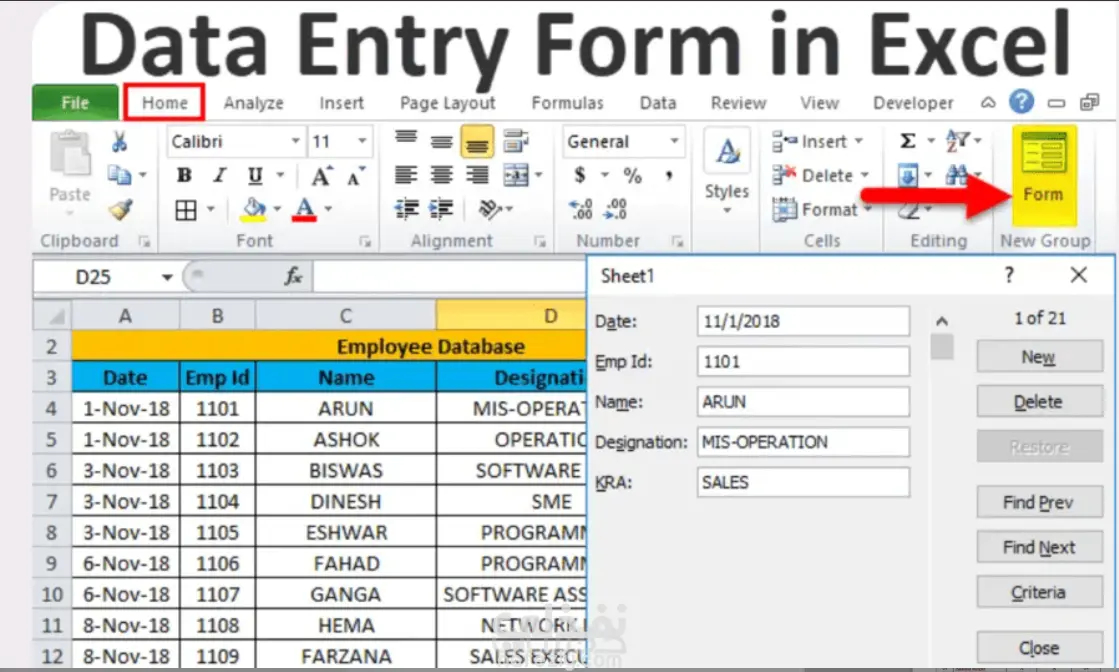This screenshot has width=1119, height=672.
Task: Select the Format Painter brush
Action: pos(120,209)
